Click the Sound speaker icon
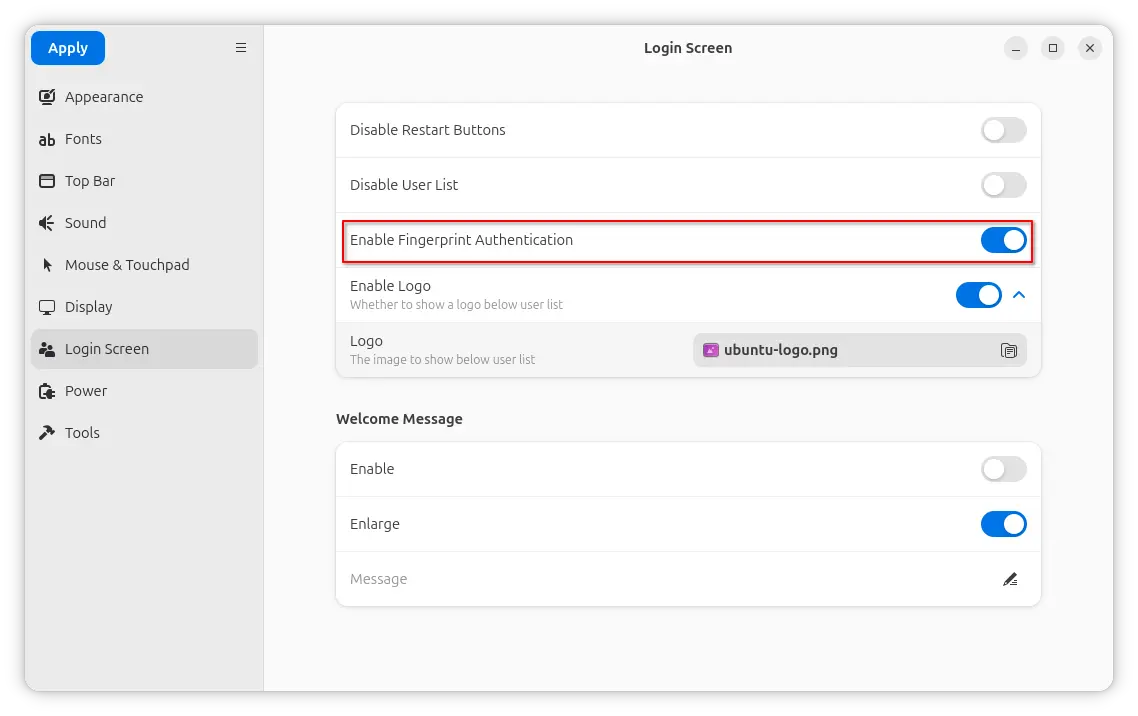This screenshot has width=1138, height=716. 47,223
